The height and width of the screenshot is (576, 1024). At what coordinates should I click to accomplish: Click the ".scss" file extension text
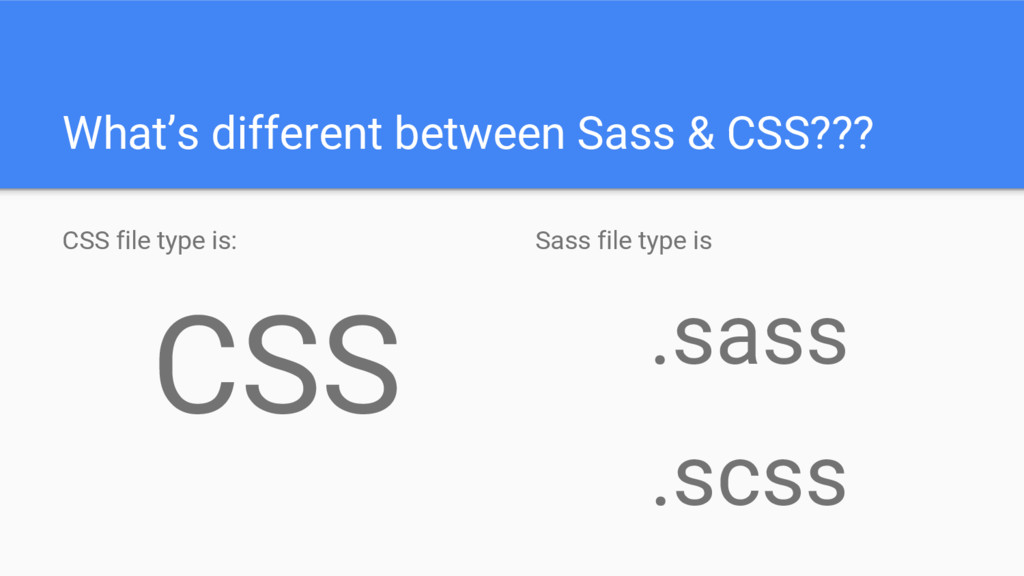[x=750, y=481]
